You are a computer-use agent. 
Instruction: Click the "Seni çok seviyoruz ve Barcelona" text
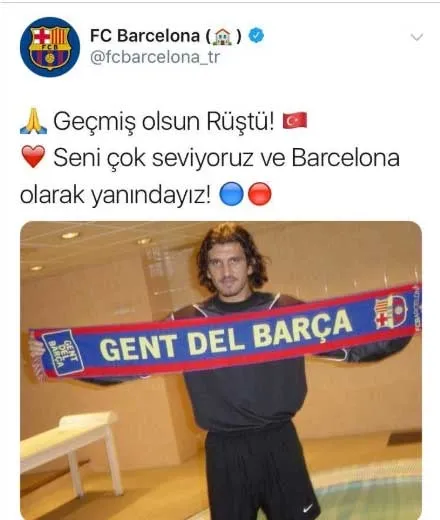click(x=226, y=158)
